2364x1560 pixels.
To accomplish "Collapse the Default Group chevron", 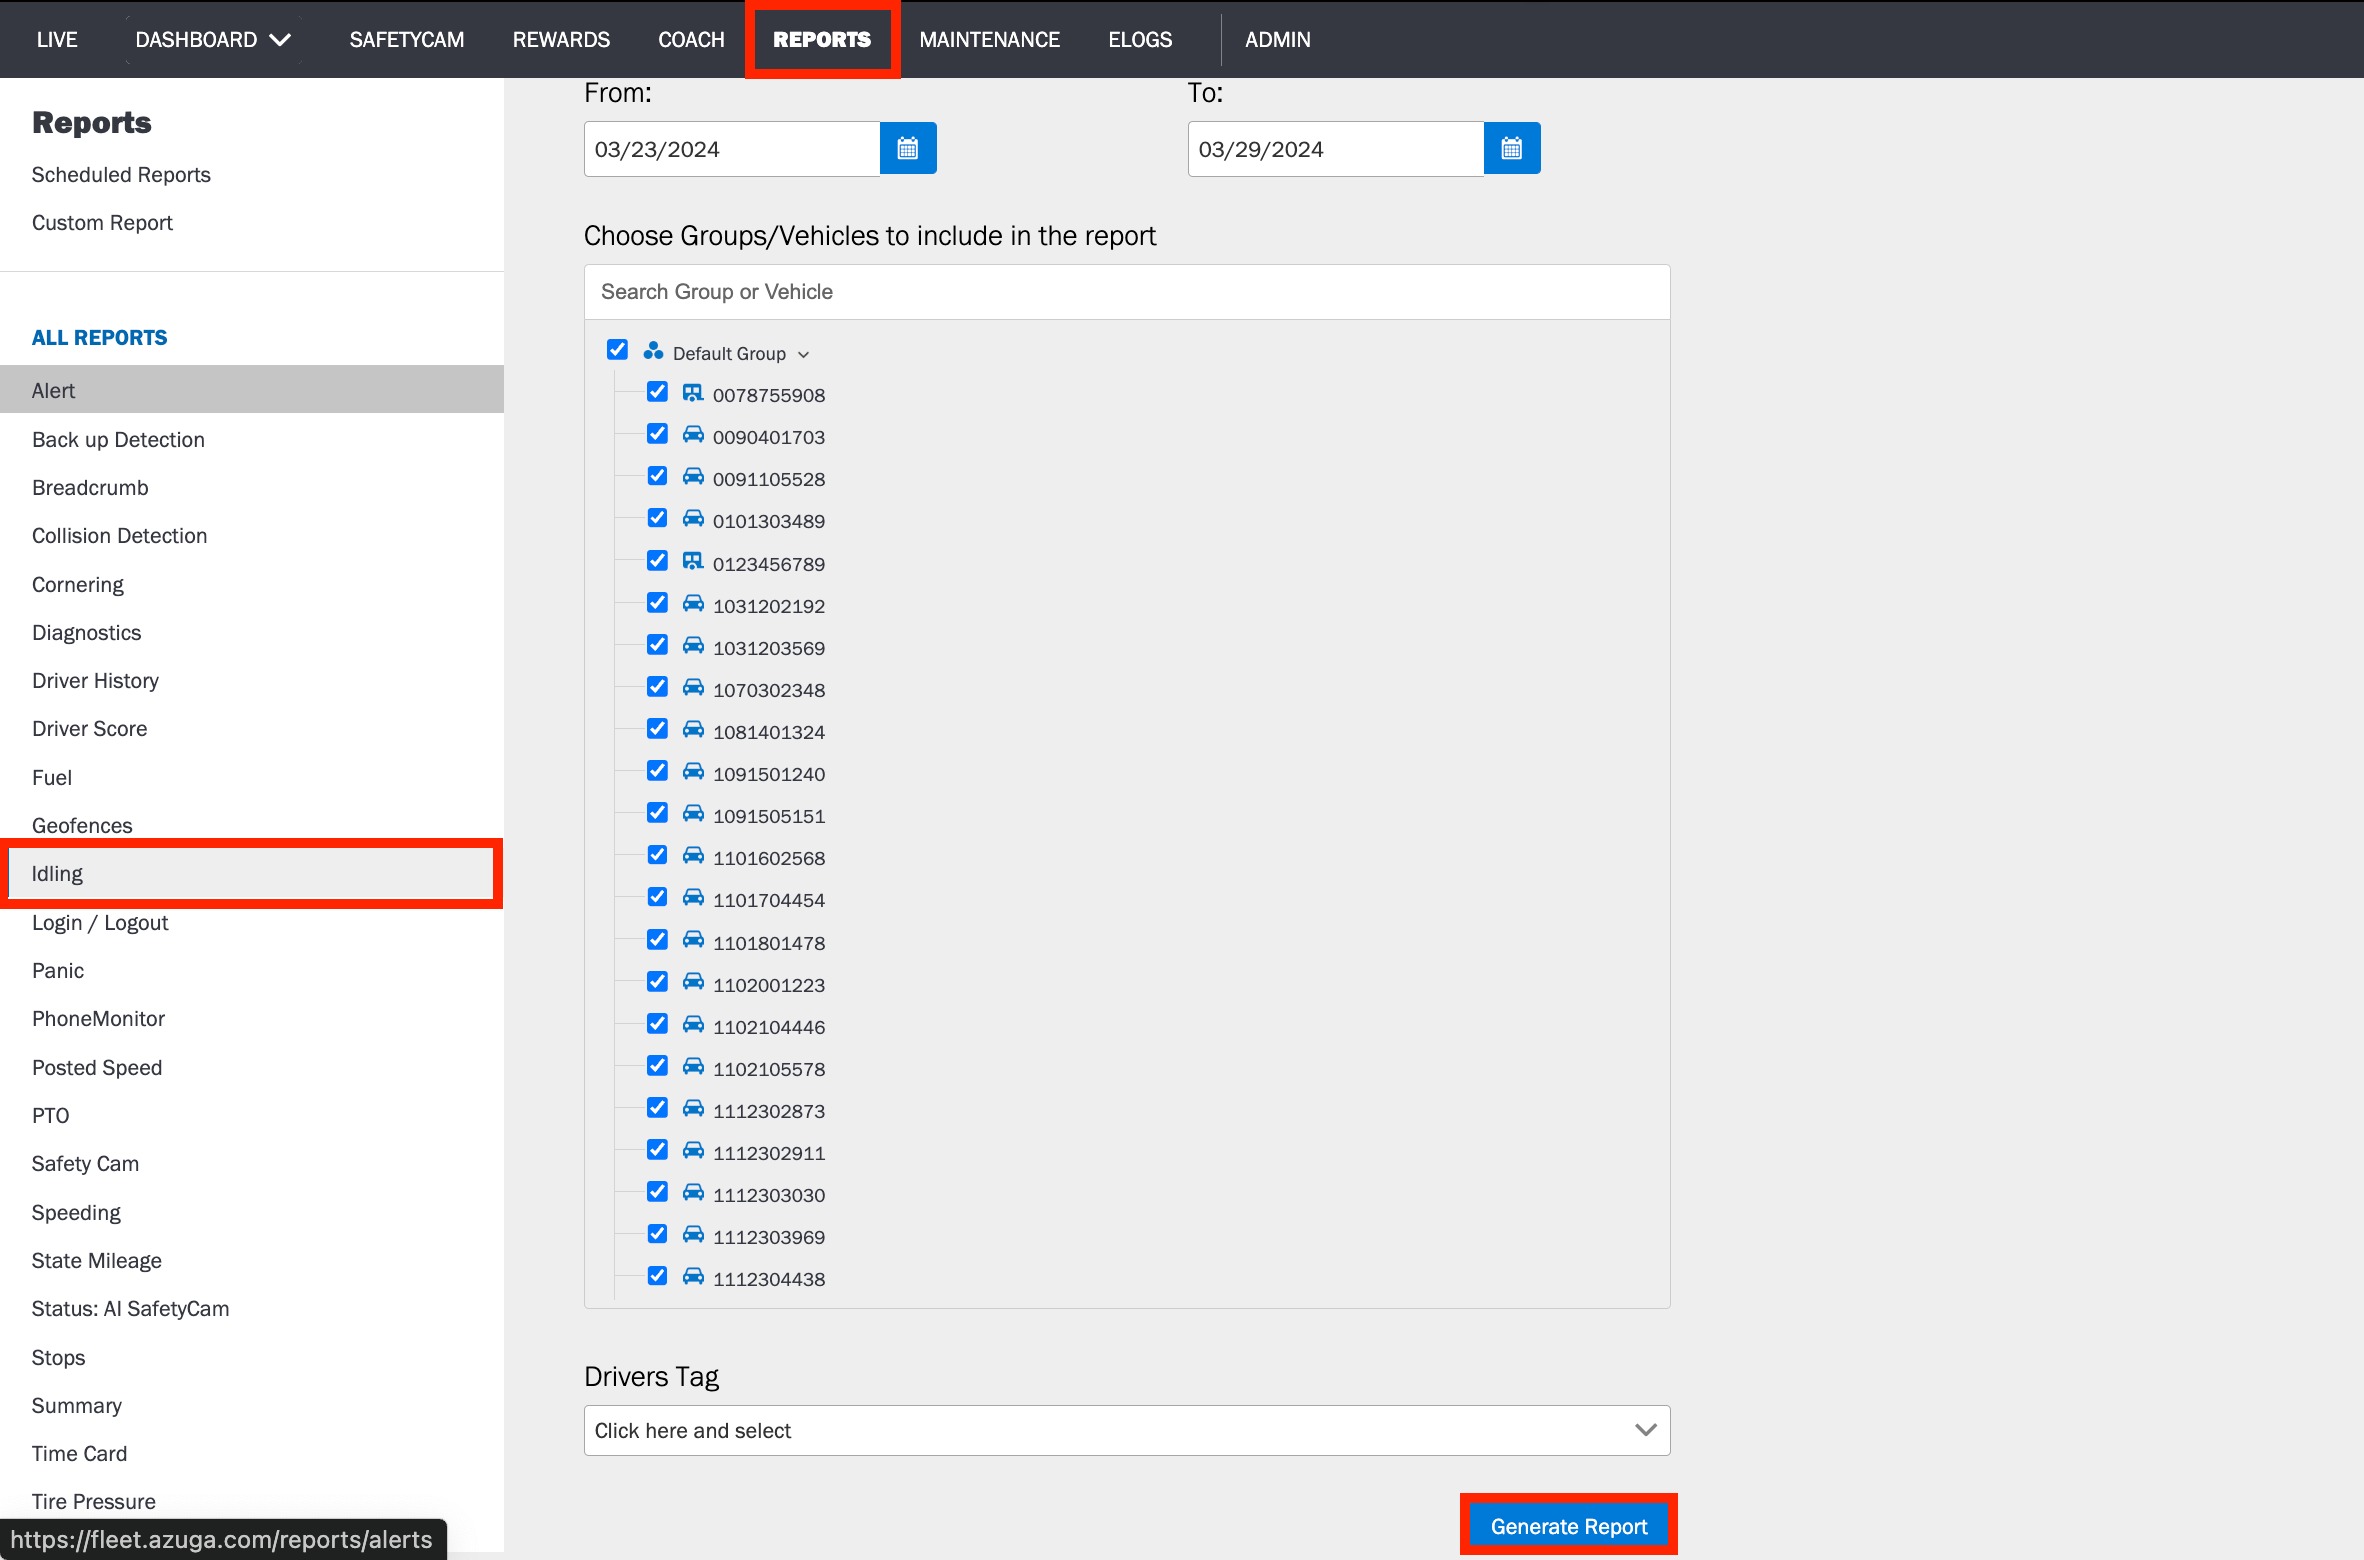I will (803, 355).
